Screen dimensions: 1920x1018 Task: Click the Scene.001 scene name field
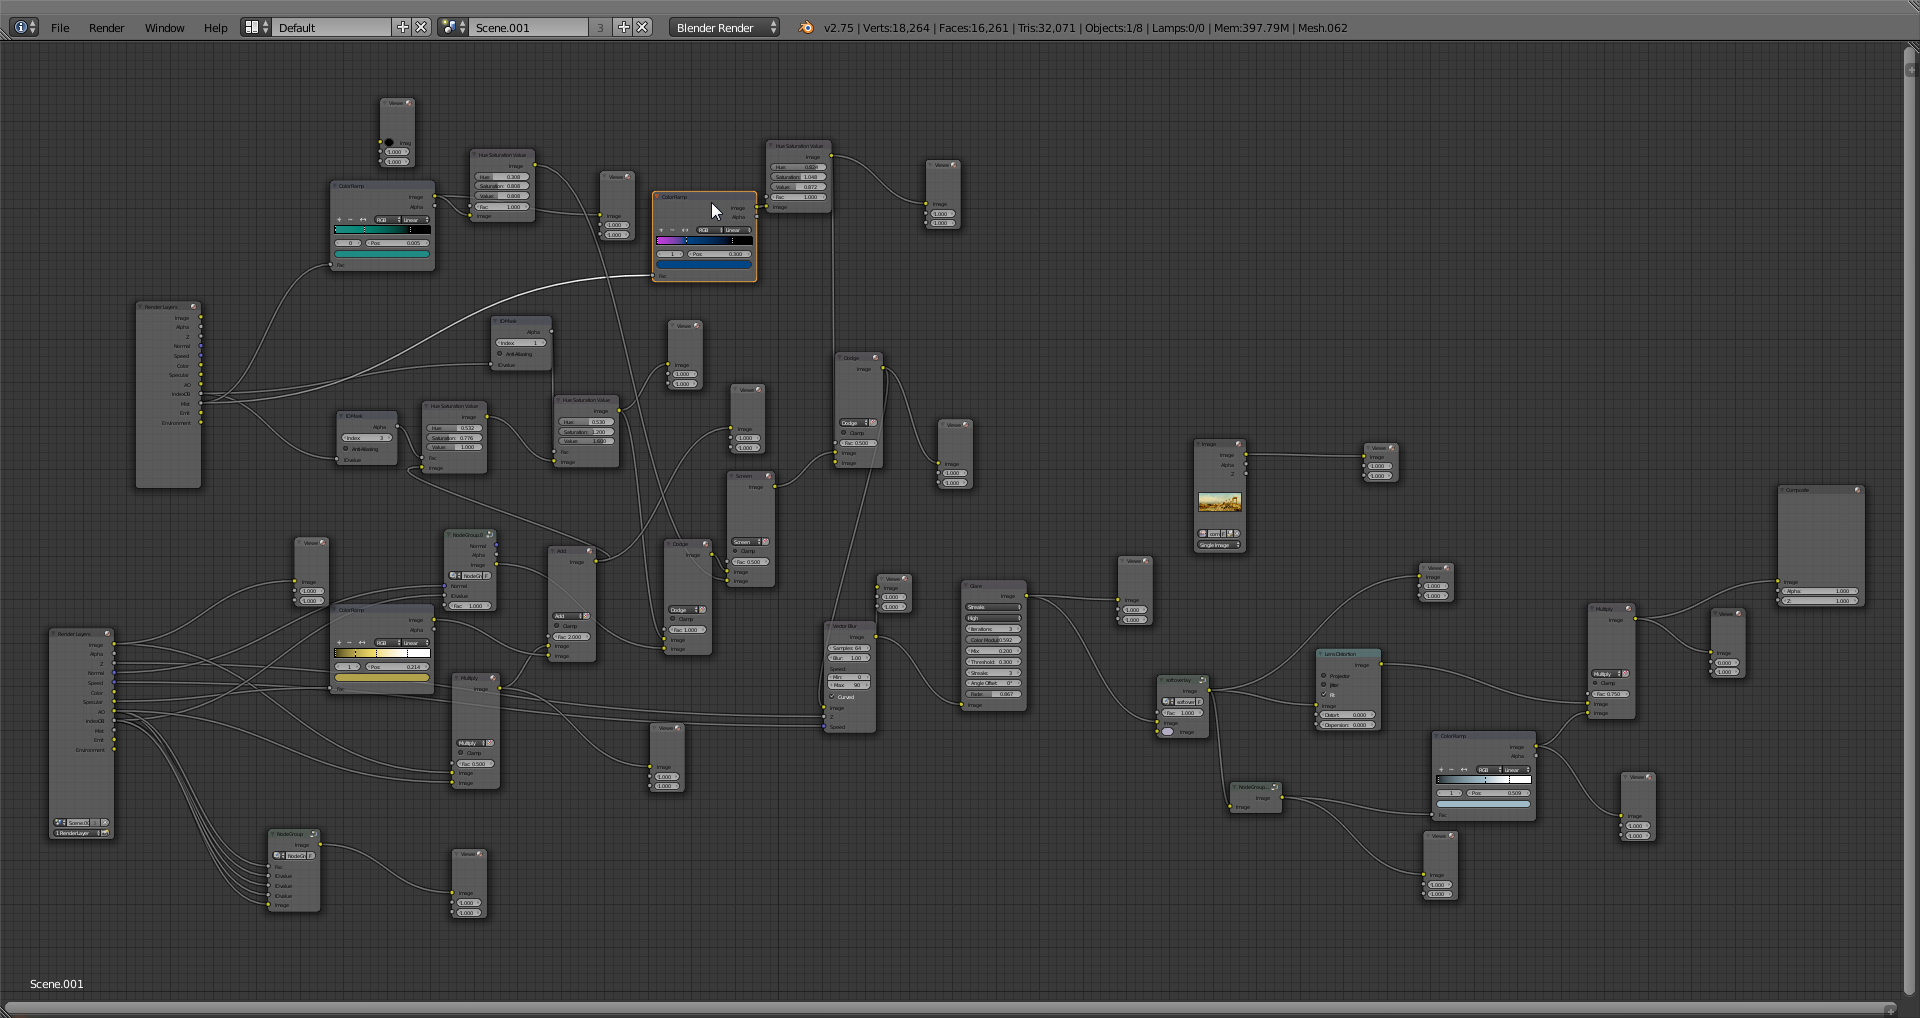click(530, 27)
